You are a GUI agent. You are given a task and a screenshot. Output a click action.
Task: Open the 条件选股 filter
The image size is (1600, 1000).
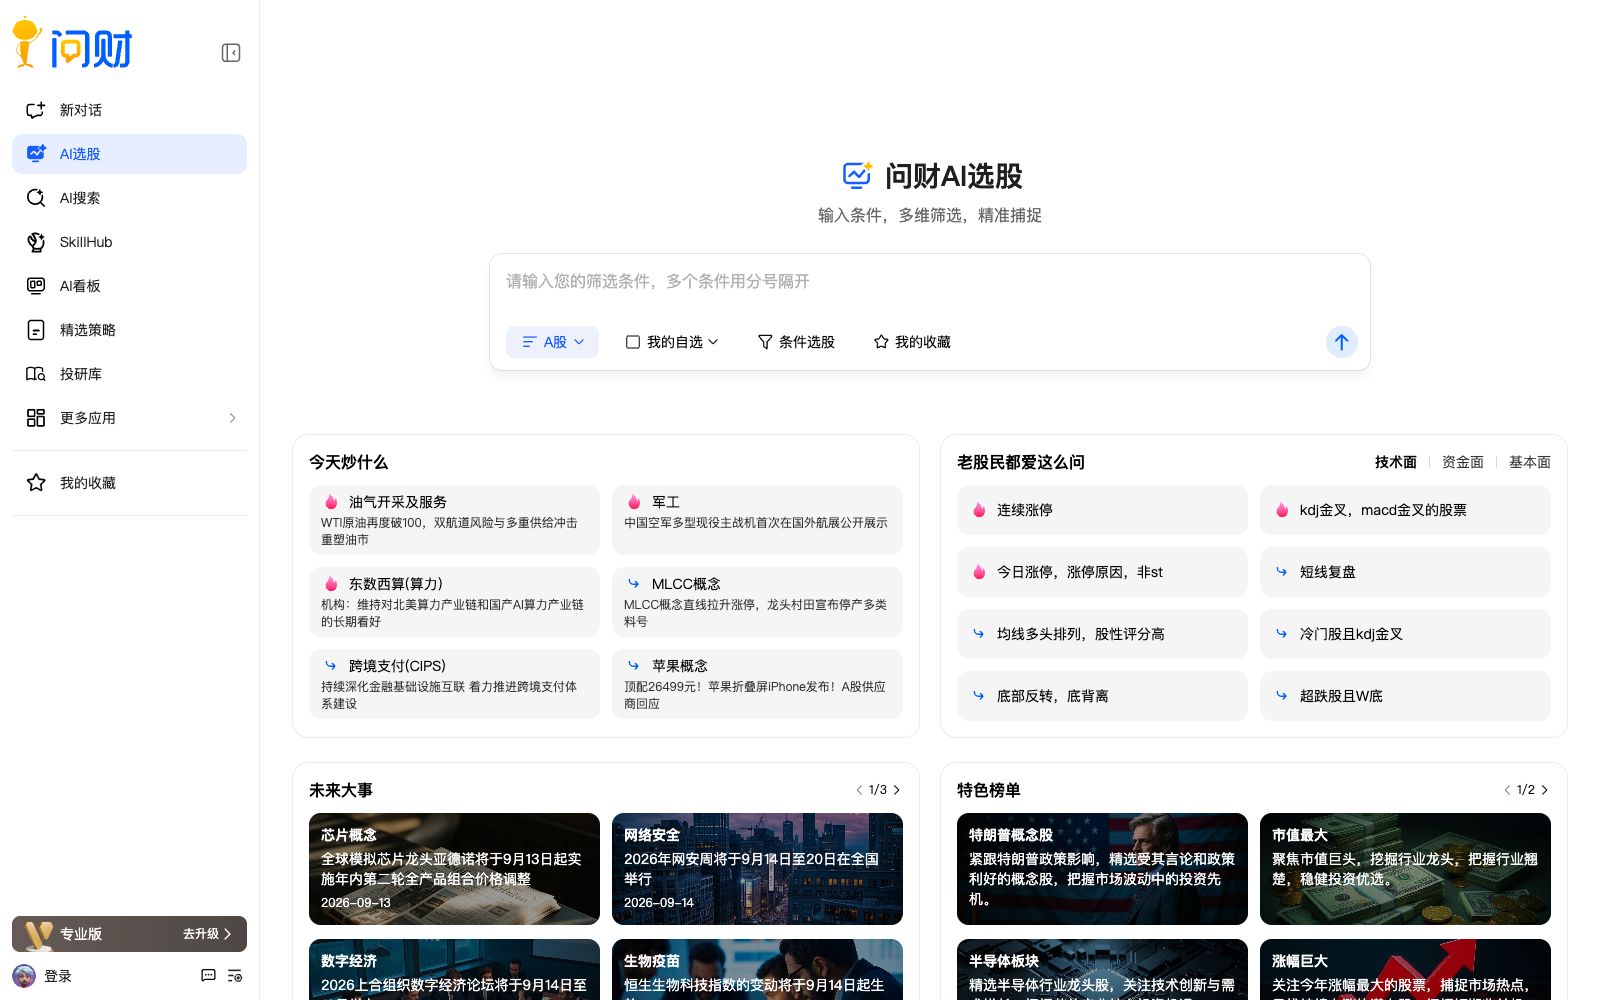[796, 342]
